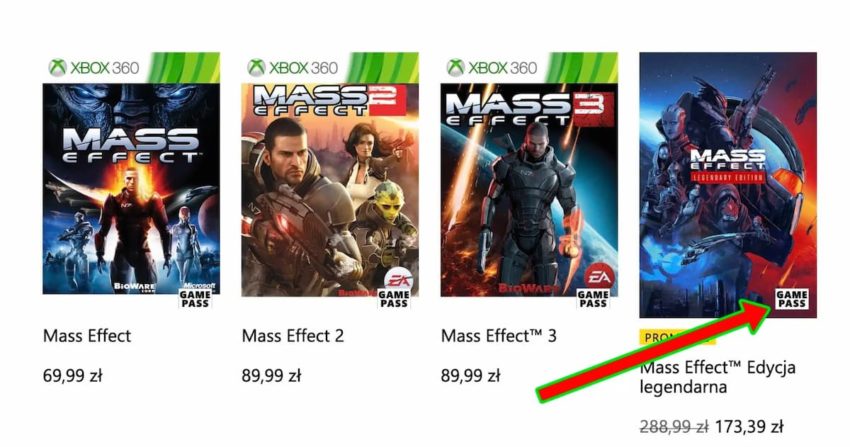850x447 pixels.
Task: Click Game Pass badge on Legendary Edition cover
Action: click(792, 299)
